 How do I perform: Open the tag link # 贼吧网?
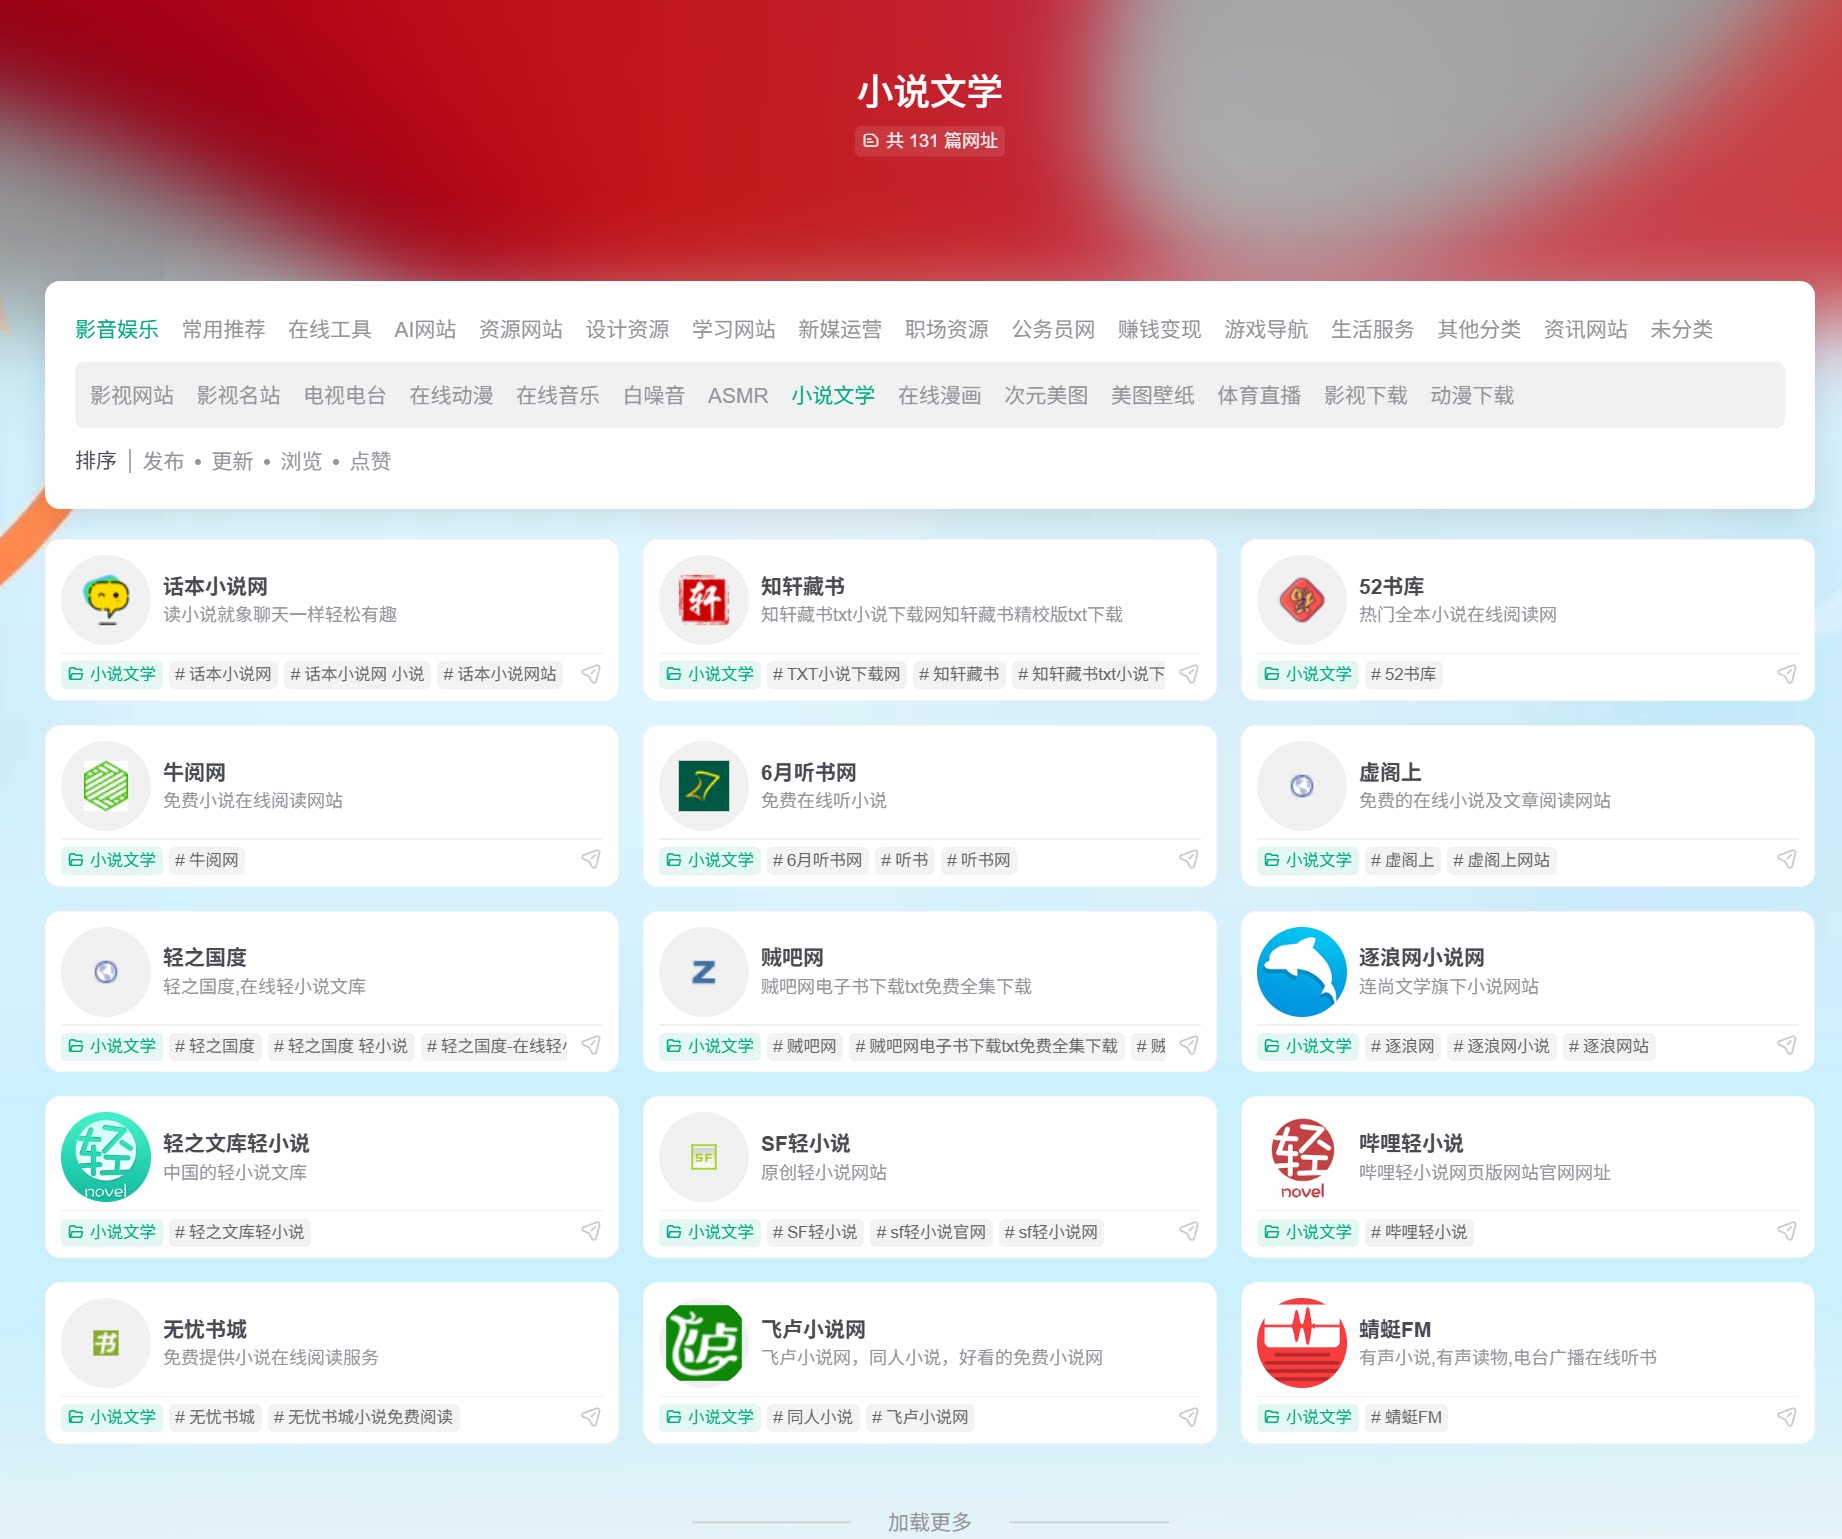tap(804, 1047)
